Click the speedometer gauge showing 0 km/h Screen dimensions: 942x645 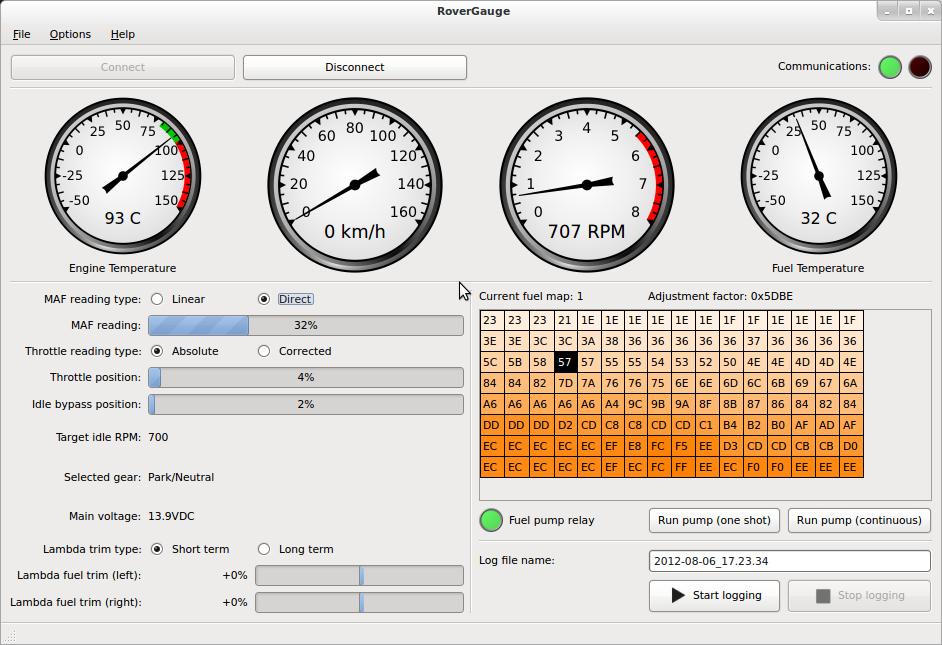pyautogui.click(x=355, y=185)
